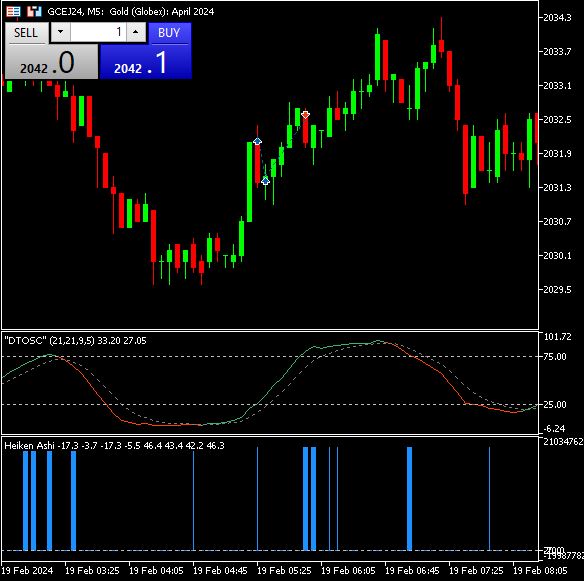Click the 2032.5 price axis label
The height and width of the screenshot is (581, 584).
click(x=557, y=120)
